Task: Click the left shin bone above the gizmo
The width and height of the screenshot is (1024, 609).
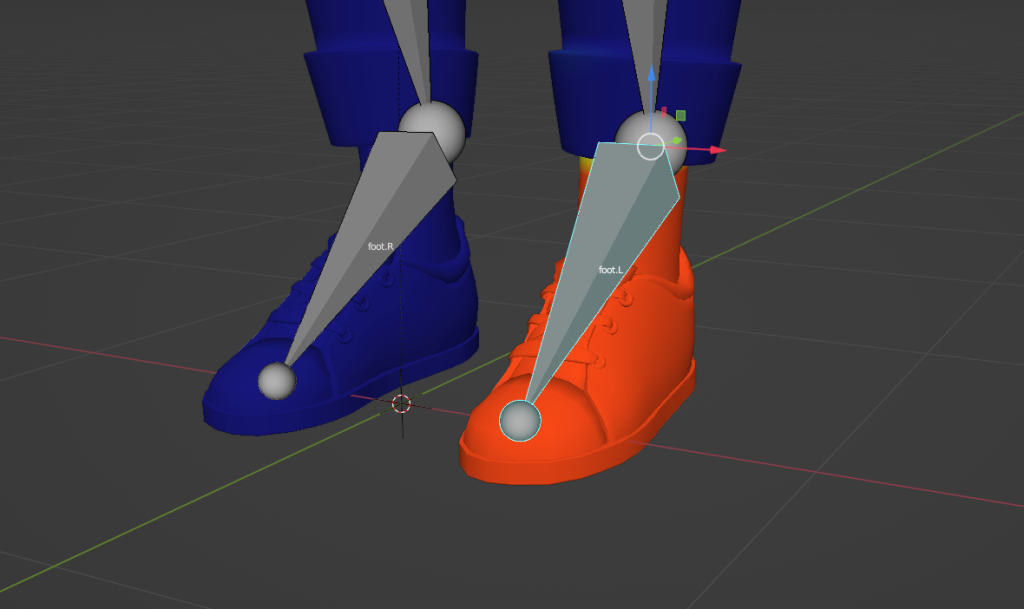Action: (x=640, y=25)
